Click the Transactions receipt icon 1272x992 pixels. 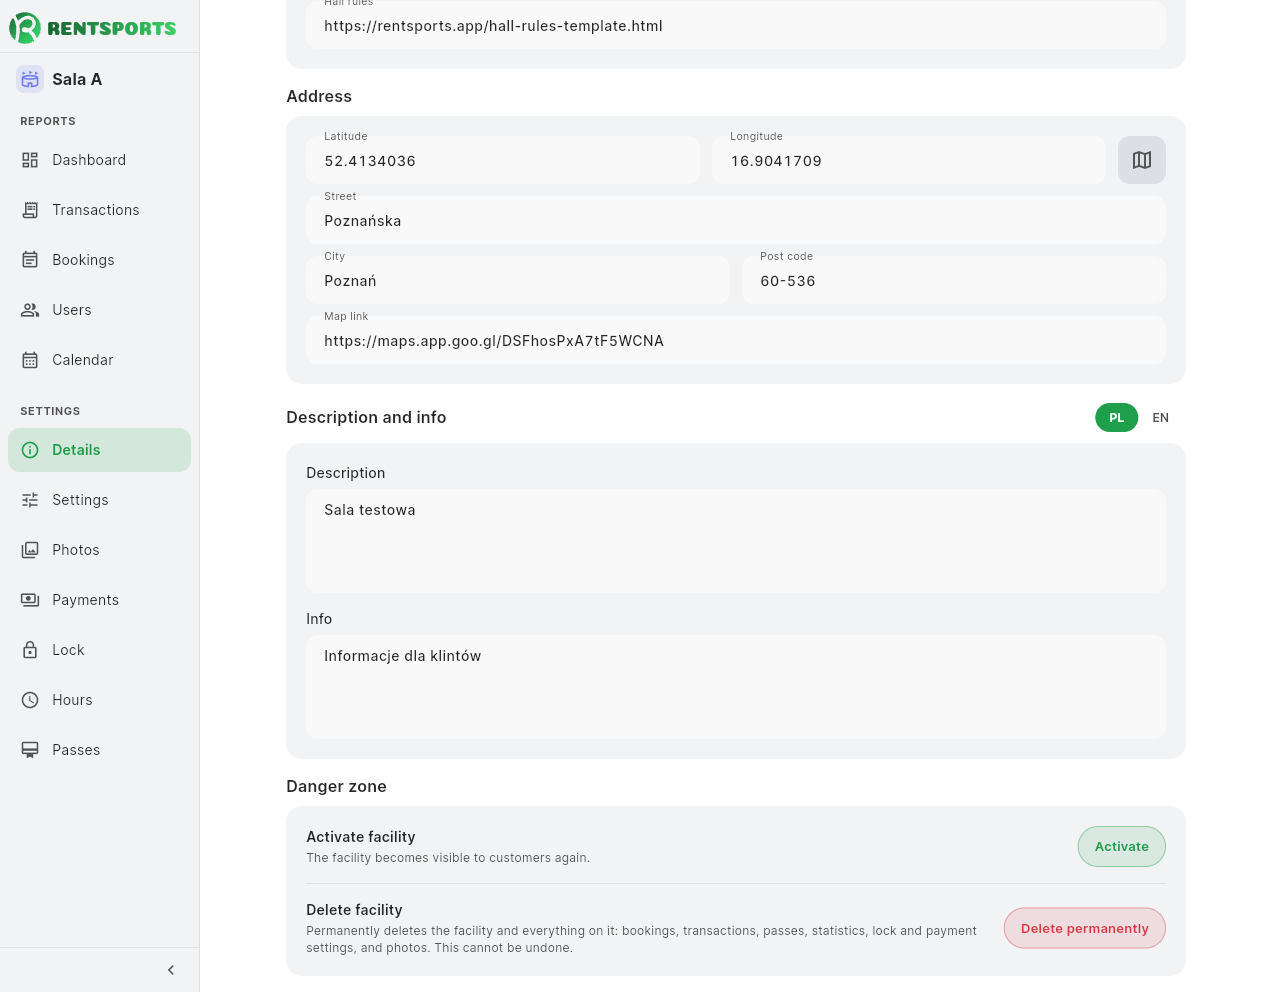pos(30,210)
